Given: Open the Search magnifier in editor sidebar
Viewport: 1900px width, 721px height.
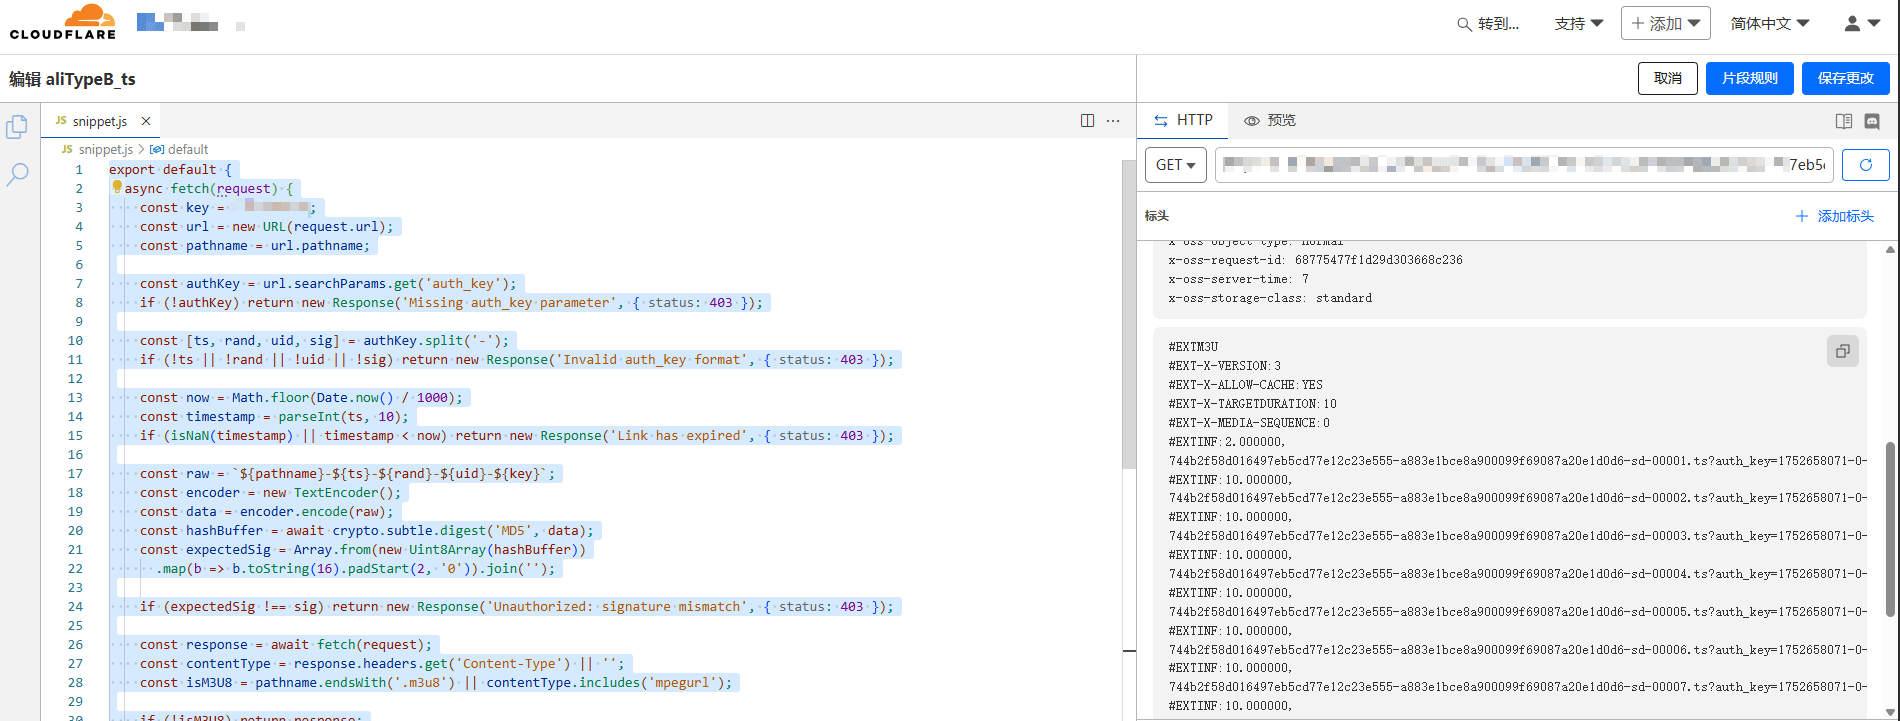Looking at the screenshot, I should tap(17, 175).
